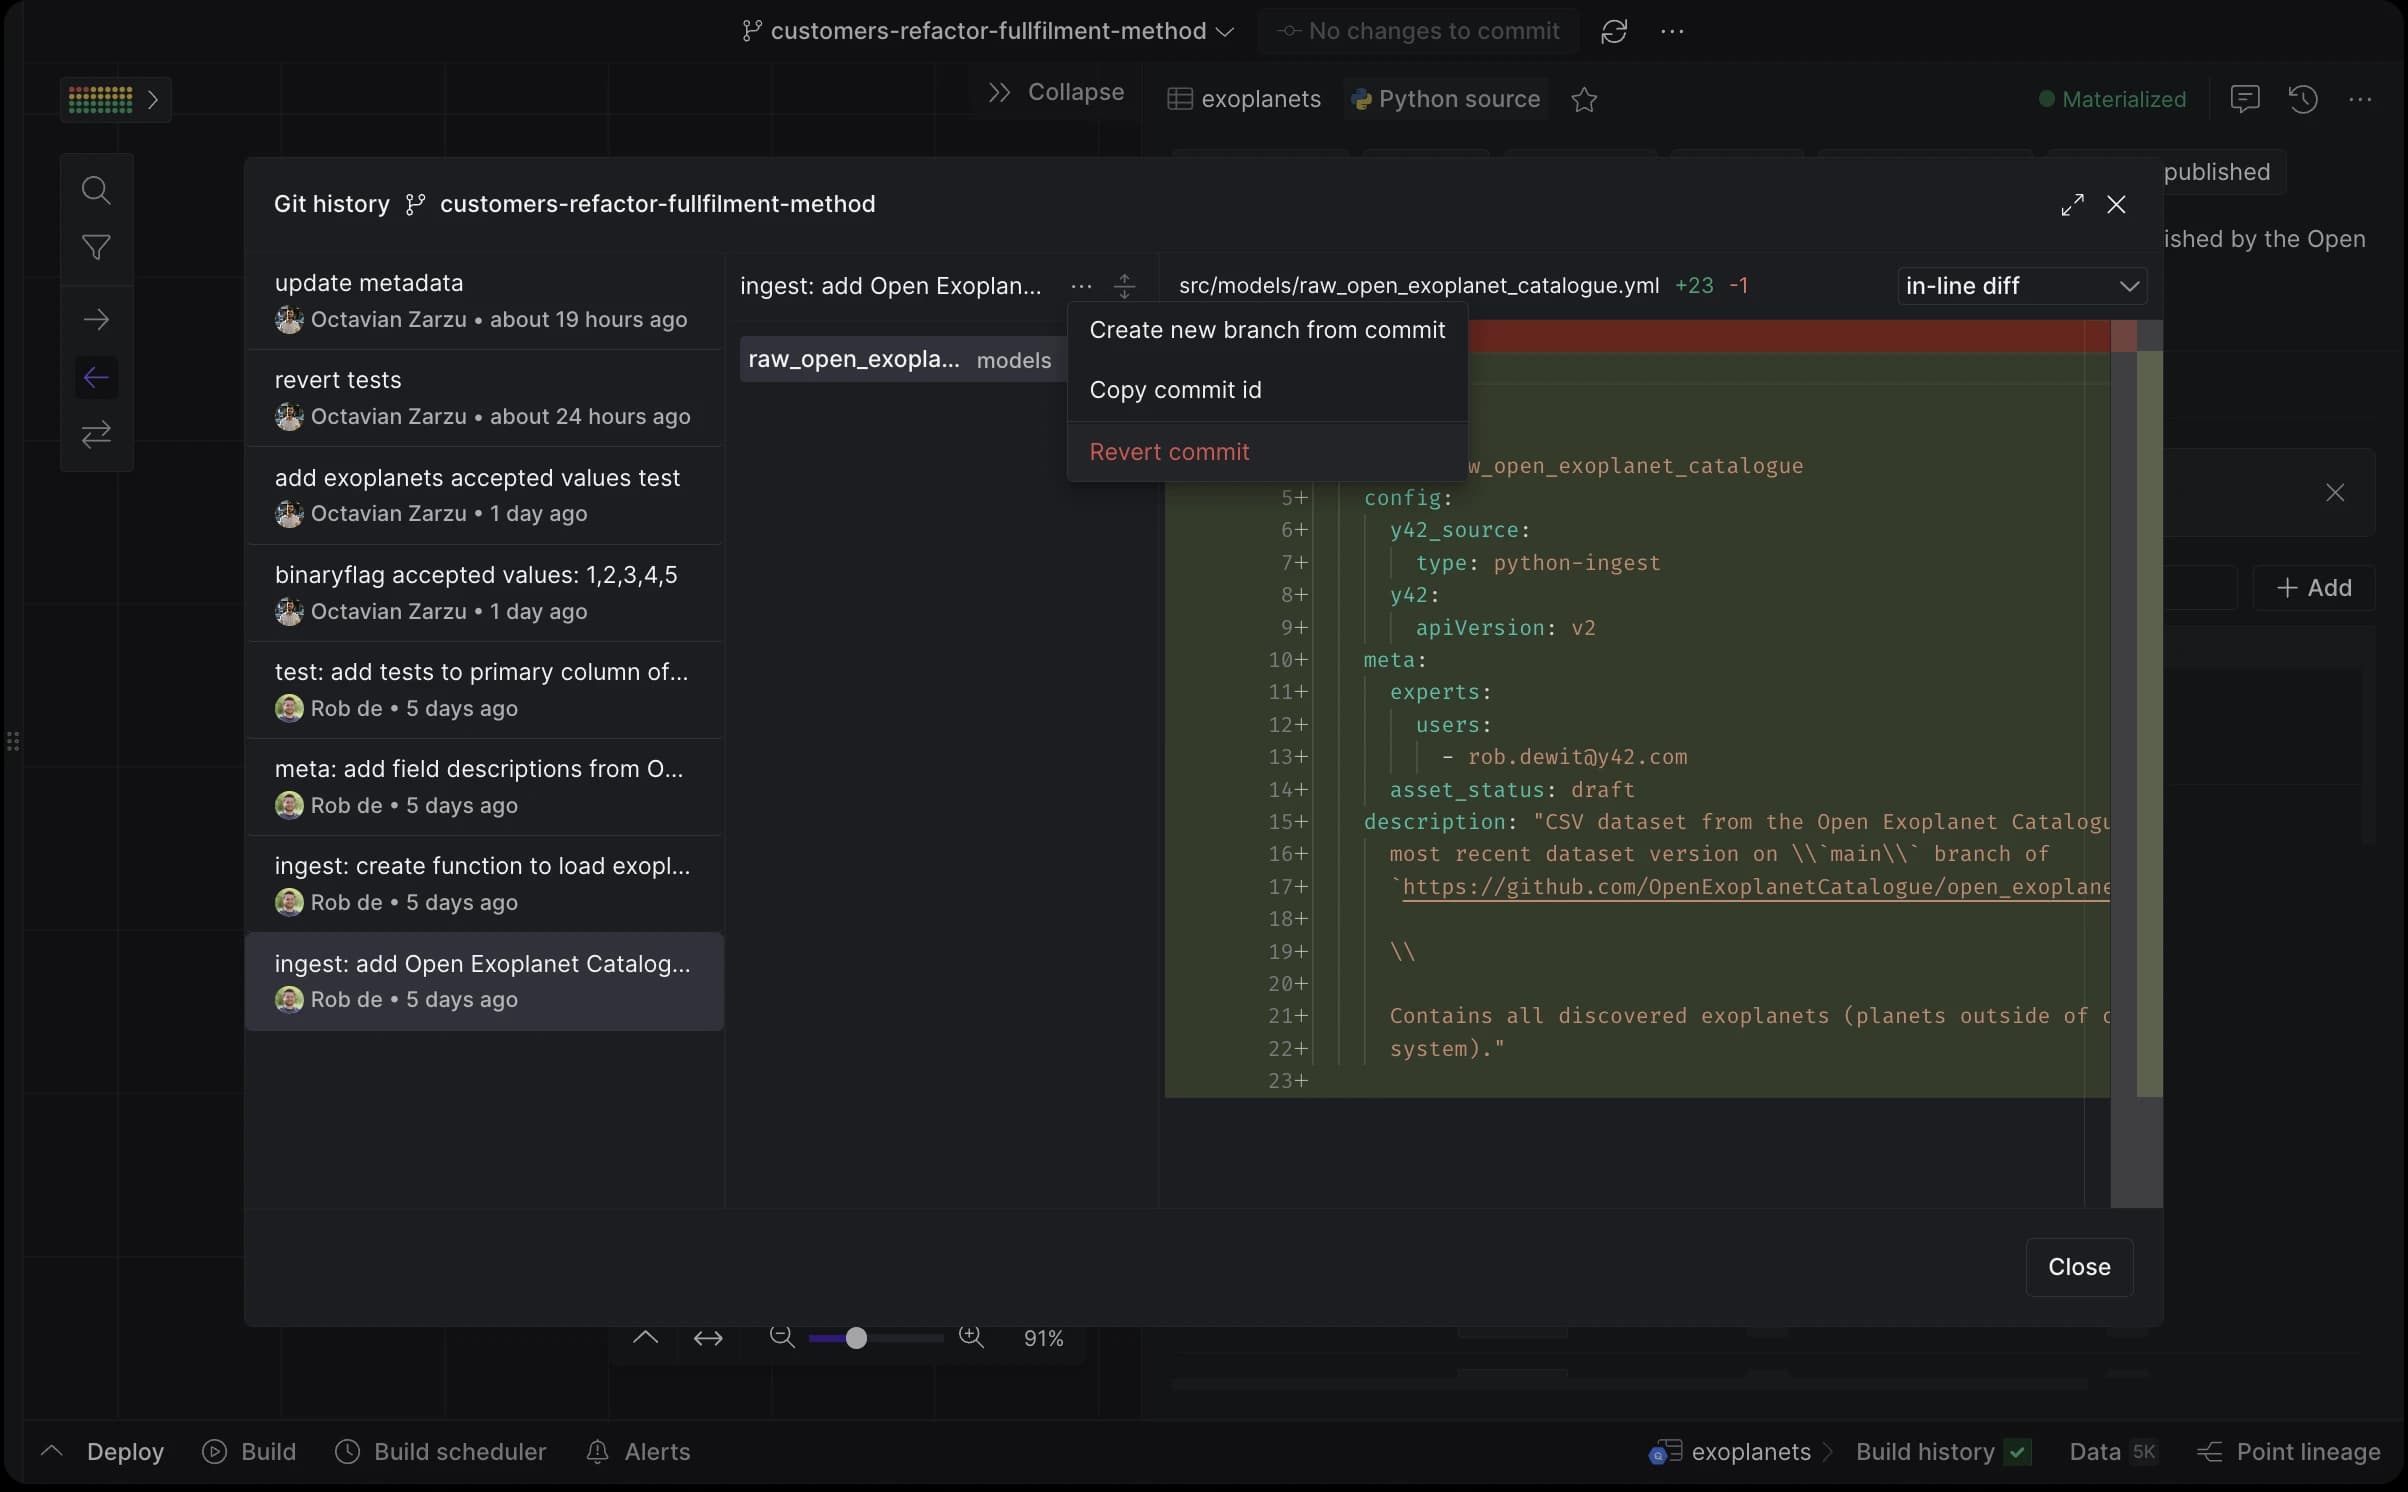
Task: Click the 'Materialized' status toggle indicator
Action: pos(2112,98)
